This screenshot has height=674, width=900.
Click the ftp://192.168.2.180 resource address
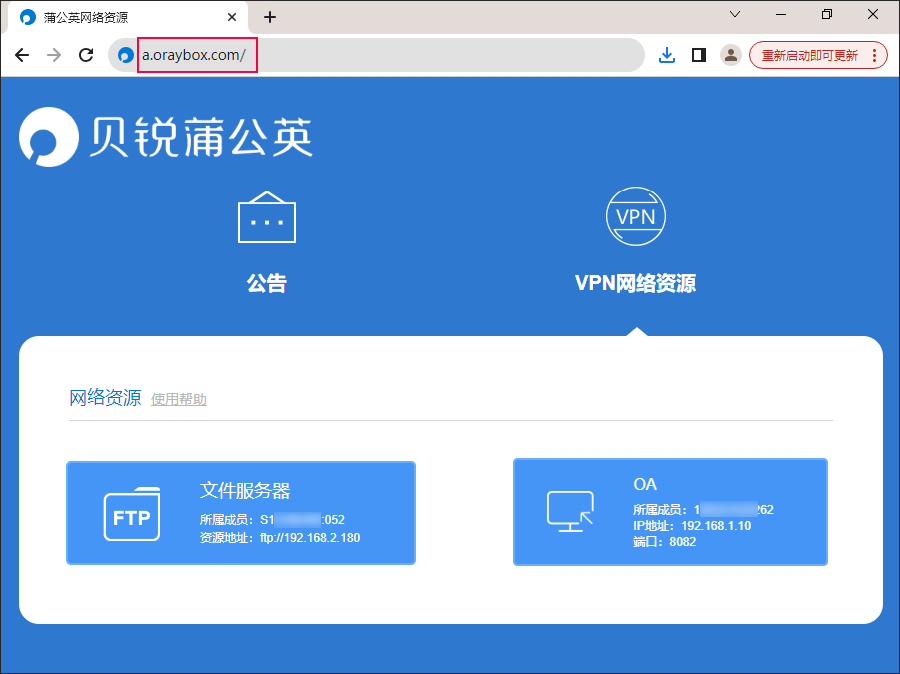pyautogui.click(x=310, y=537)
